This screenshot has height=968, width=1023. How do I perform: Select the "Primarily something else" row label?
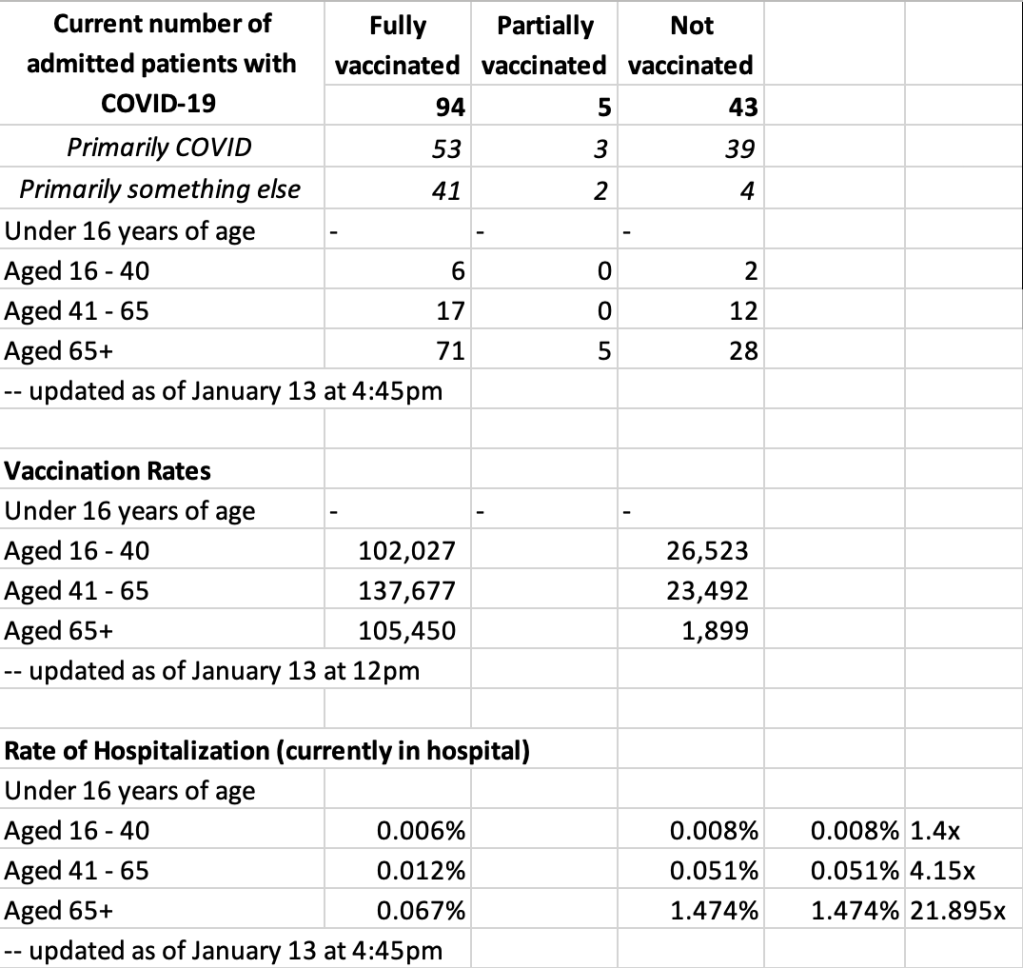(160, 189)
